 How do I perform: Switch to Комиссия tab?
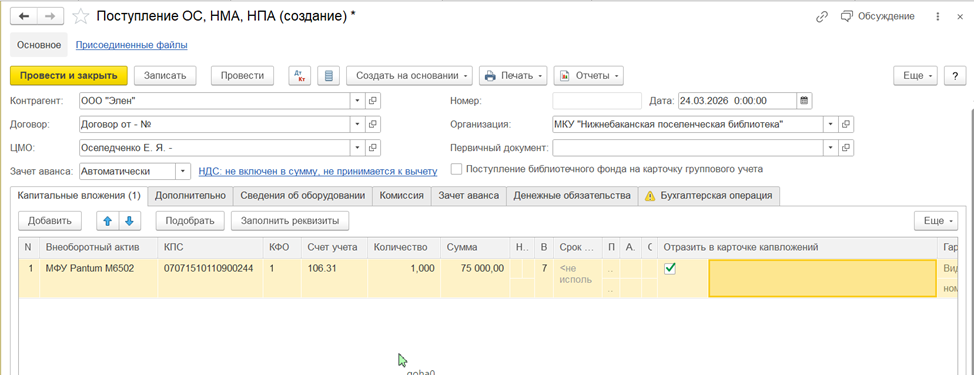tap(402, 196)
